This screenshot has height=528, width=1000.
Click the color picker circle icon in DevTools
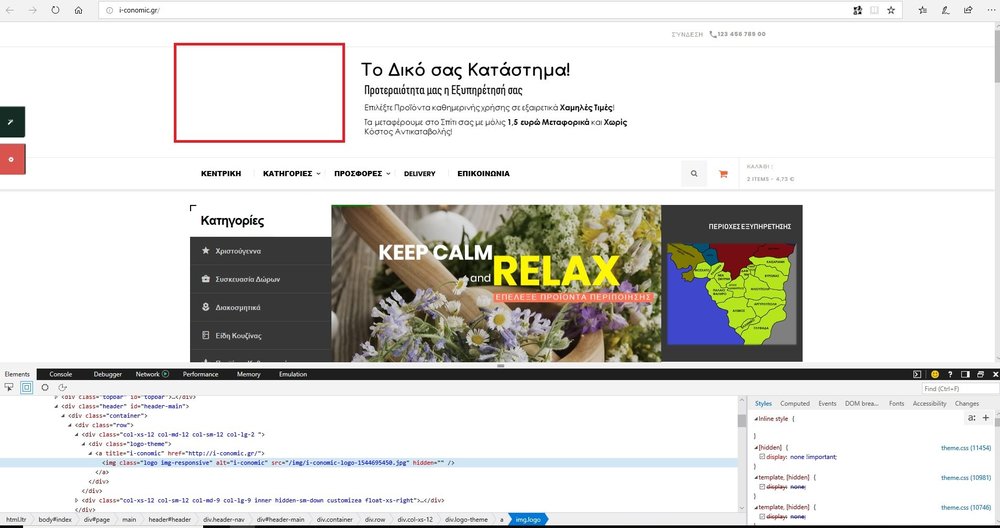pyautogui.click(x=45, y=387)
